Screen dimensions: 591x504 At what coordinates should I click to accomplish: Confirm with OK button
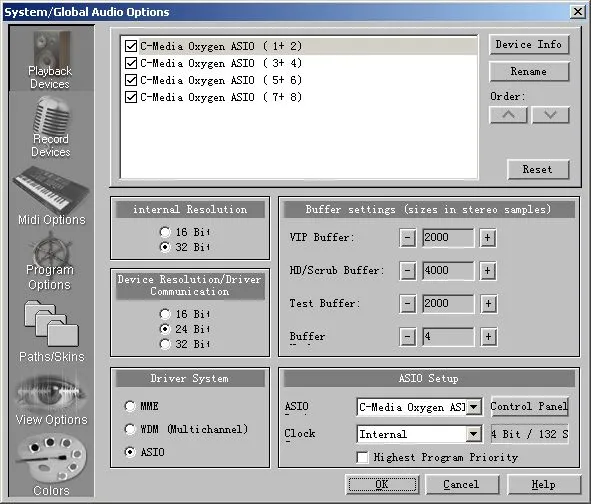(x=381, y=484)
